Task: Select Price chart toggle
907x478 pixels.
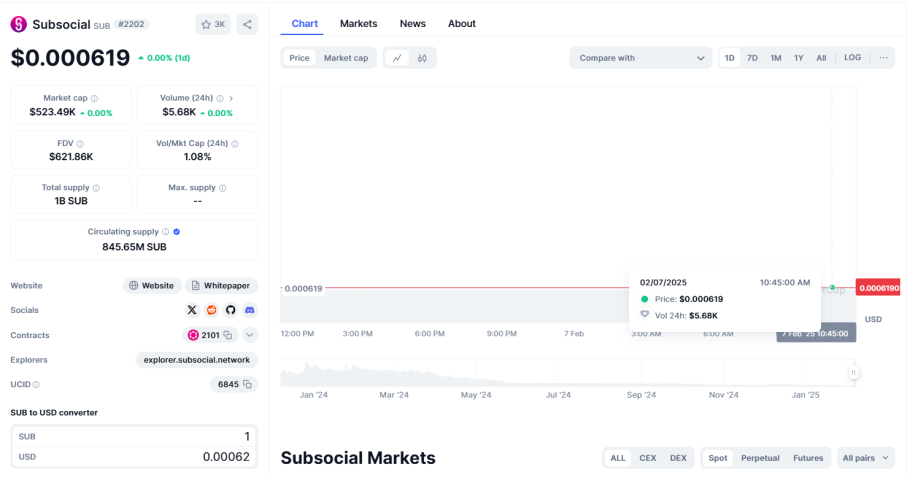Action: tap(299, 58)
